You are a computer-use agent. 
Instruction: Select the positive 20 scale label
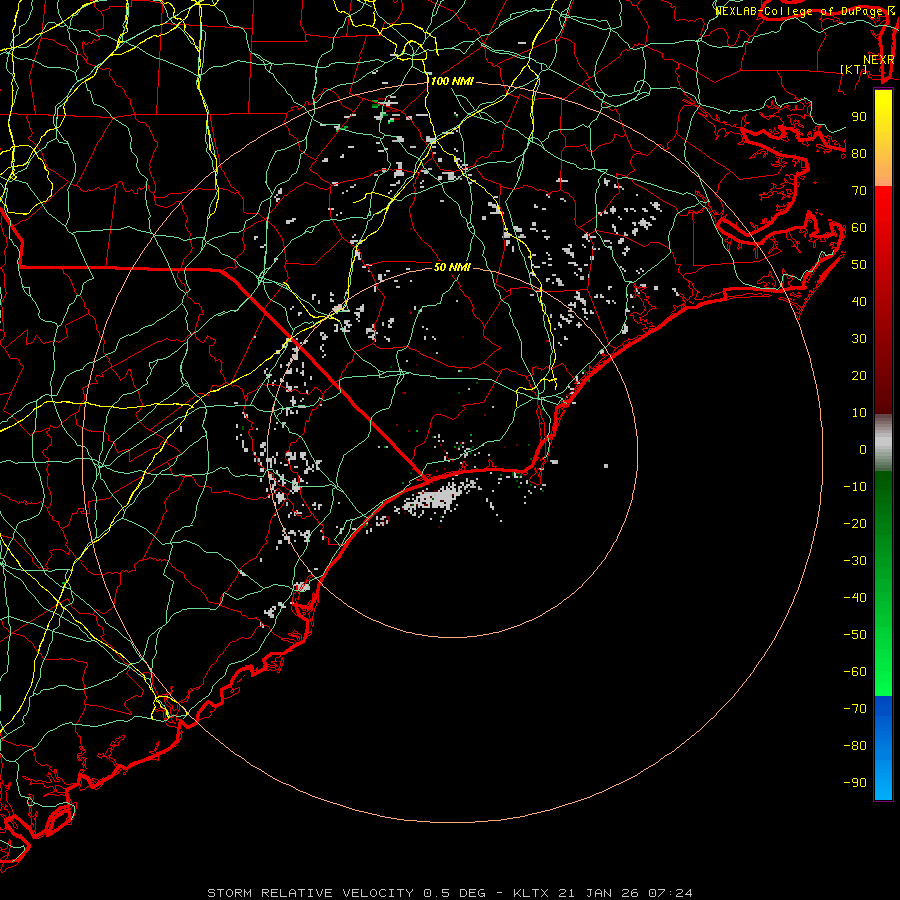[x=859, y=376]
